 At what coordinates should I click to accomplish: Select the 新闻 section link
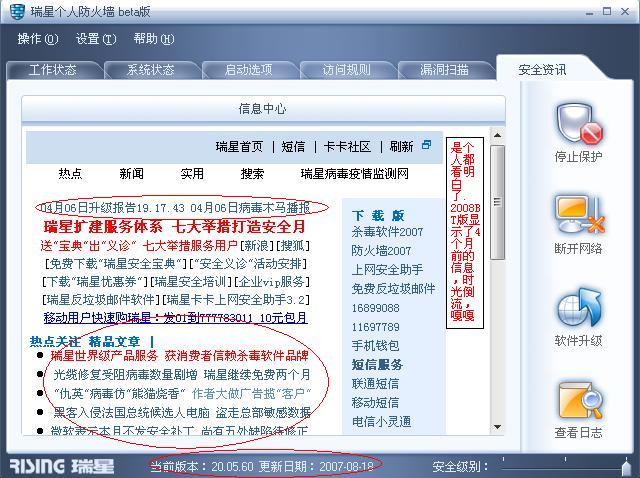(131, 173)
